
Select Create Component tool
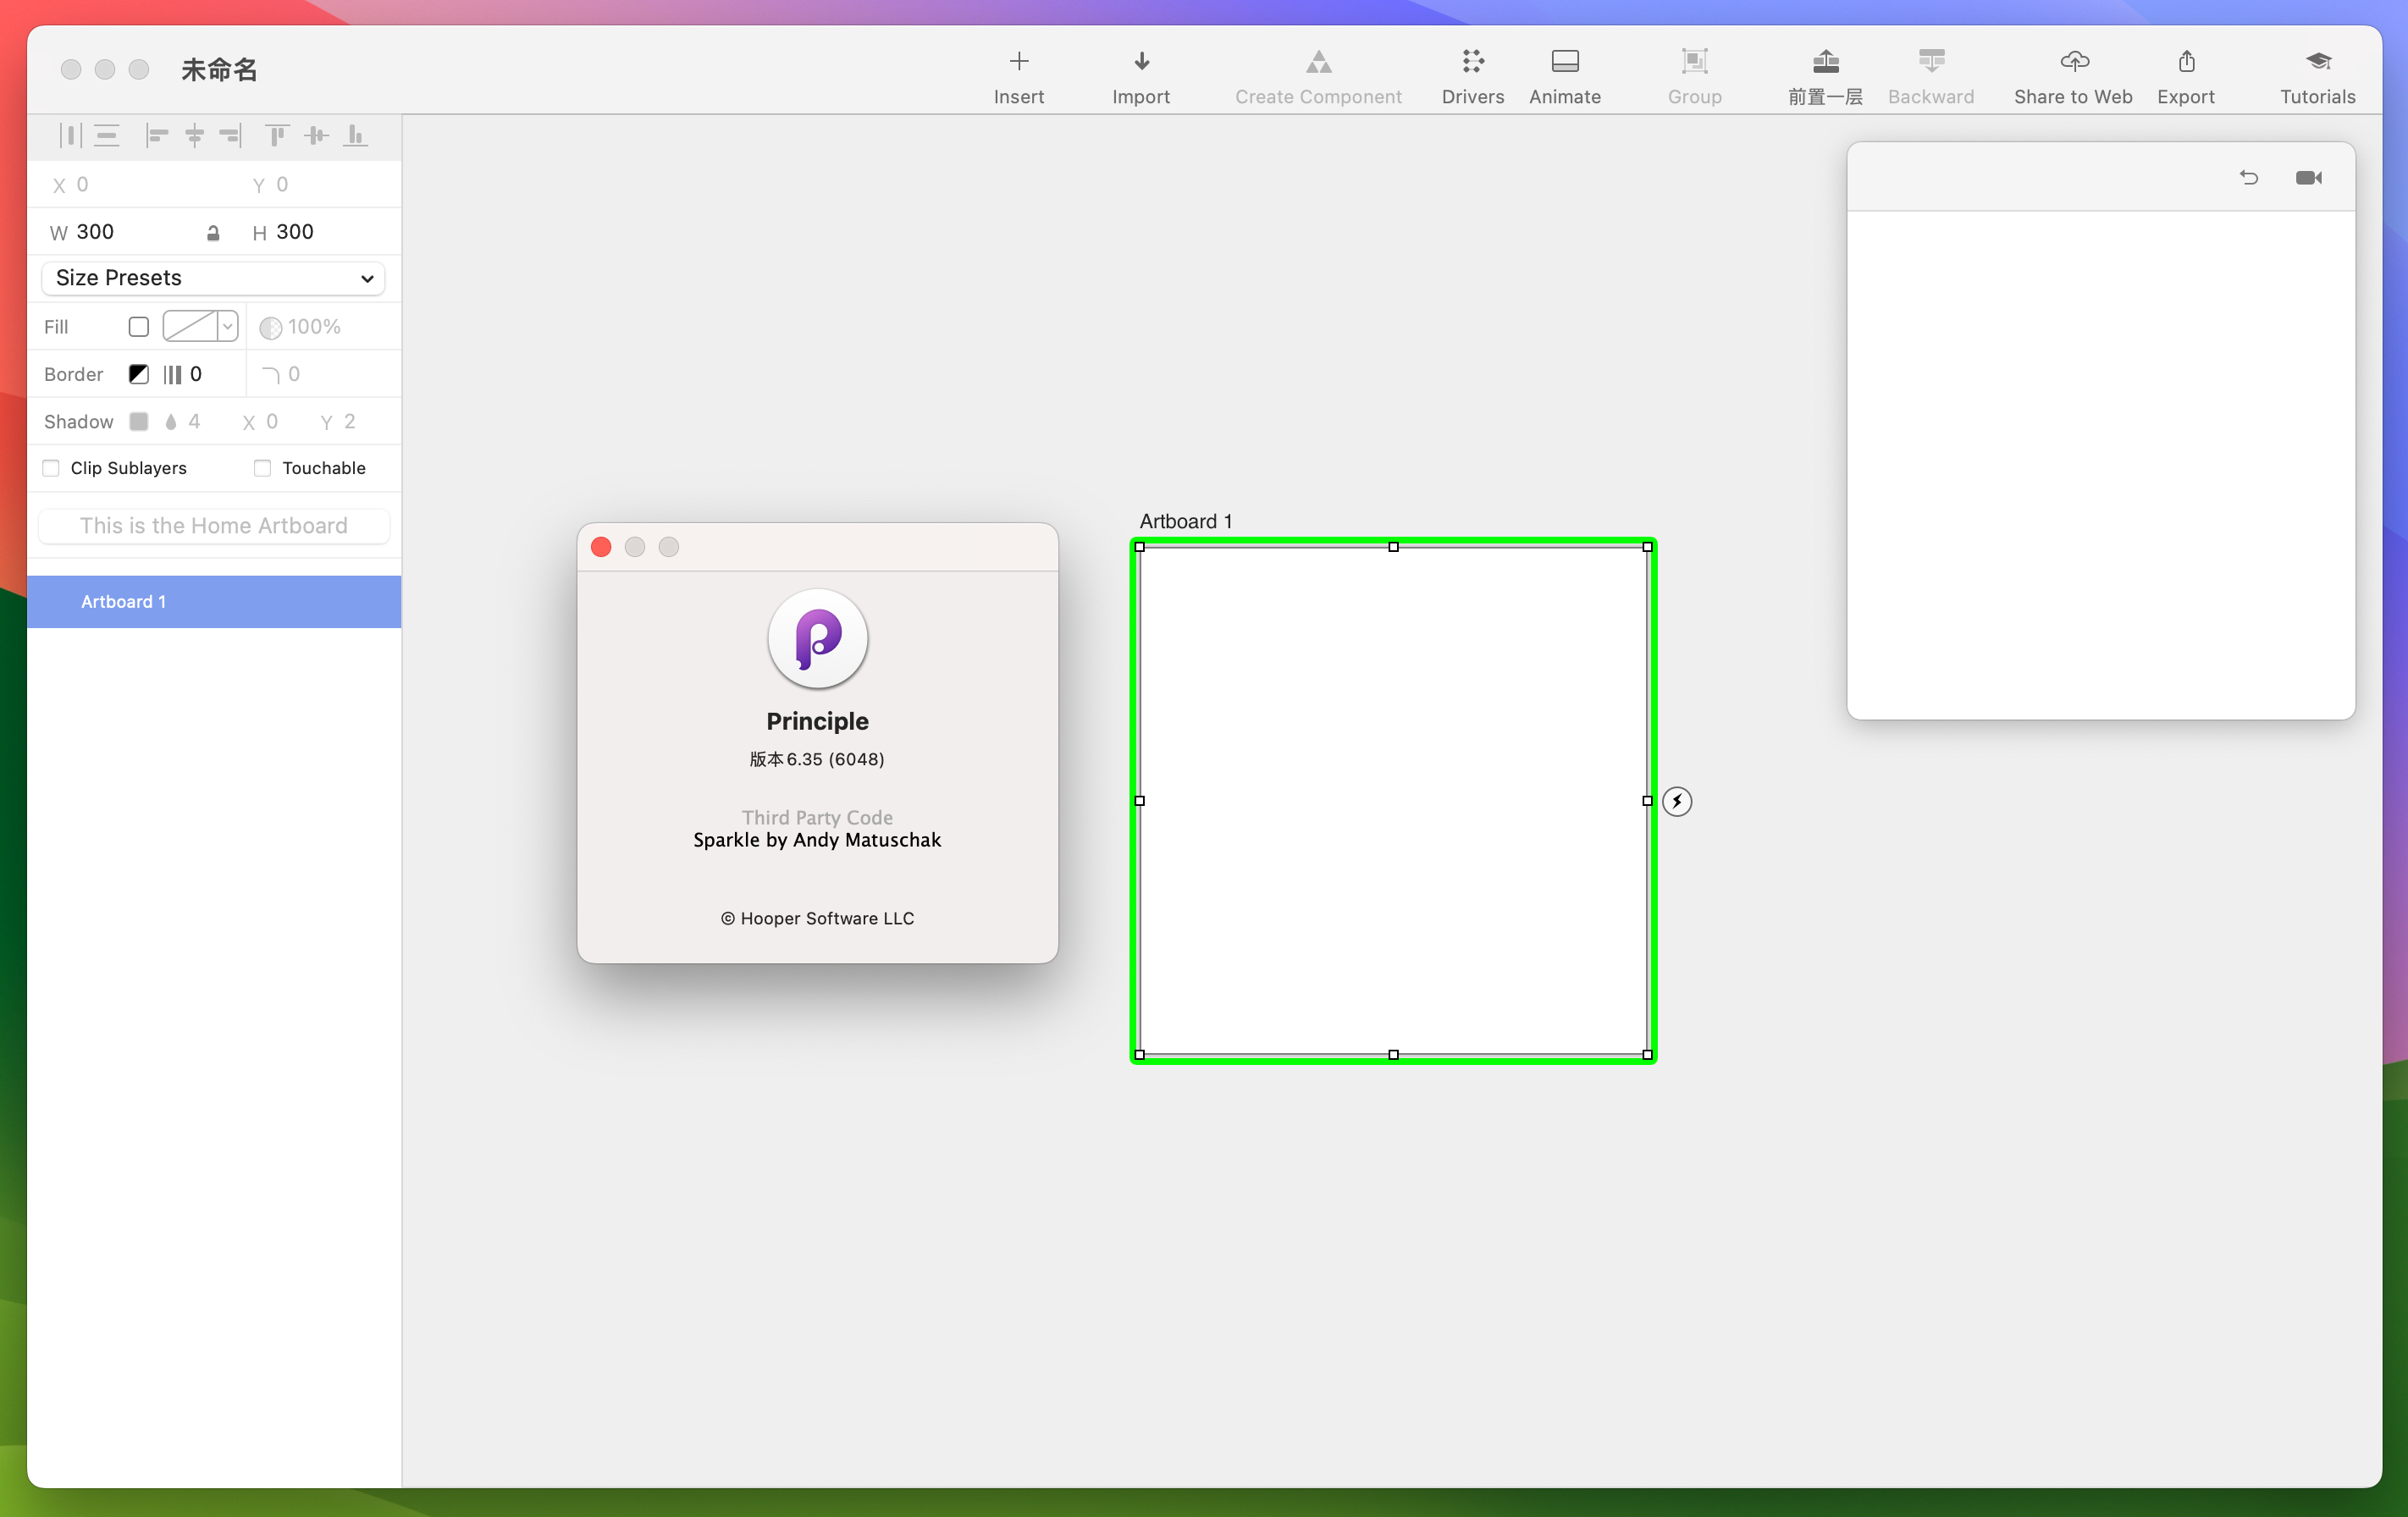[1316, 74]
